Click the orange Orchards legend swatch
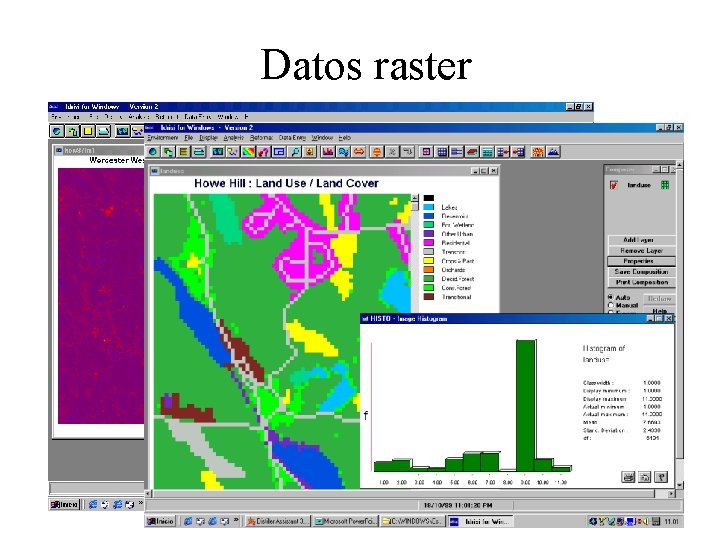The height and width of the screenshot is (540, 720). 428,270
